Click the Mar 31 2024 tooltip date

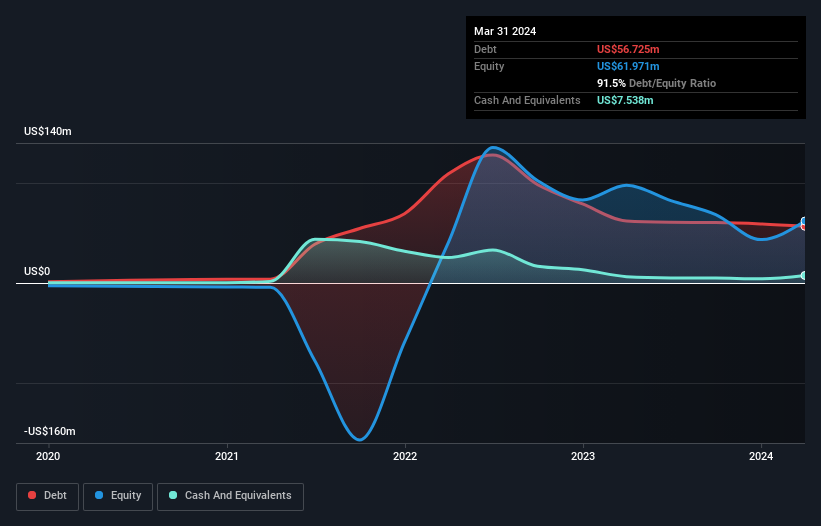[x=505, y=31]
